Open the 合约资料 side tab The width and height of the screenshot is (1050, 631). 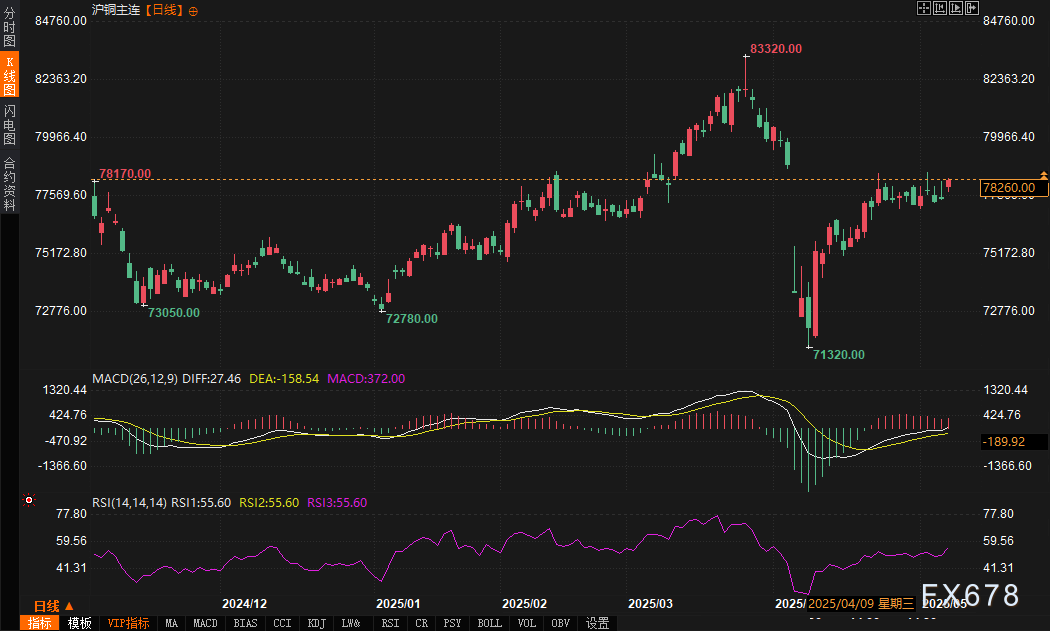[9, 184]
